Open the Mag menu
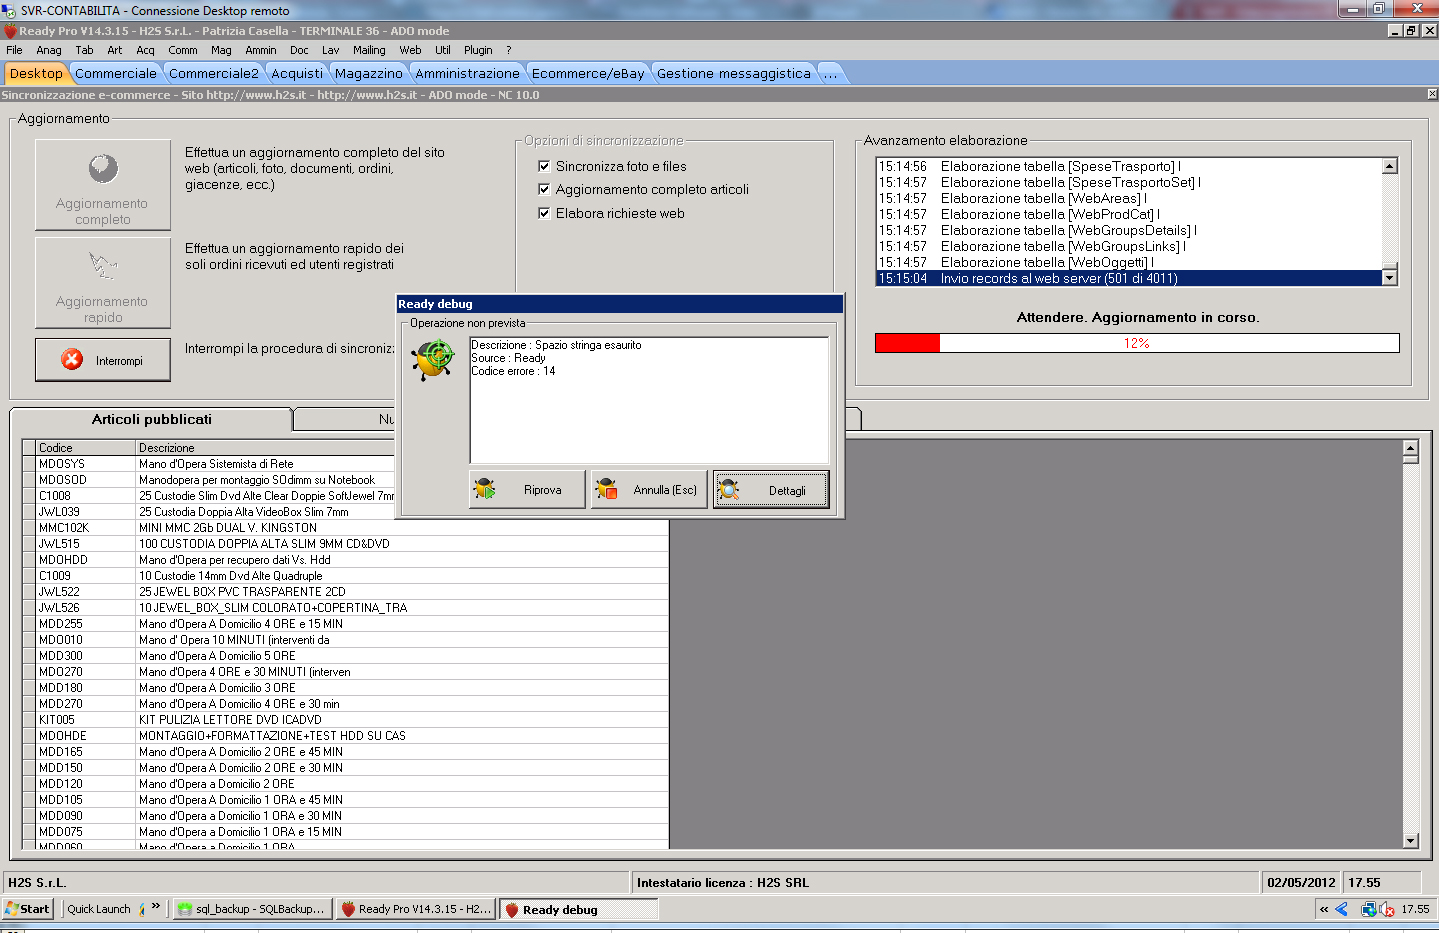The height and width of the screenshot is (933, 1439). [221, 50]
